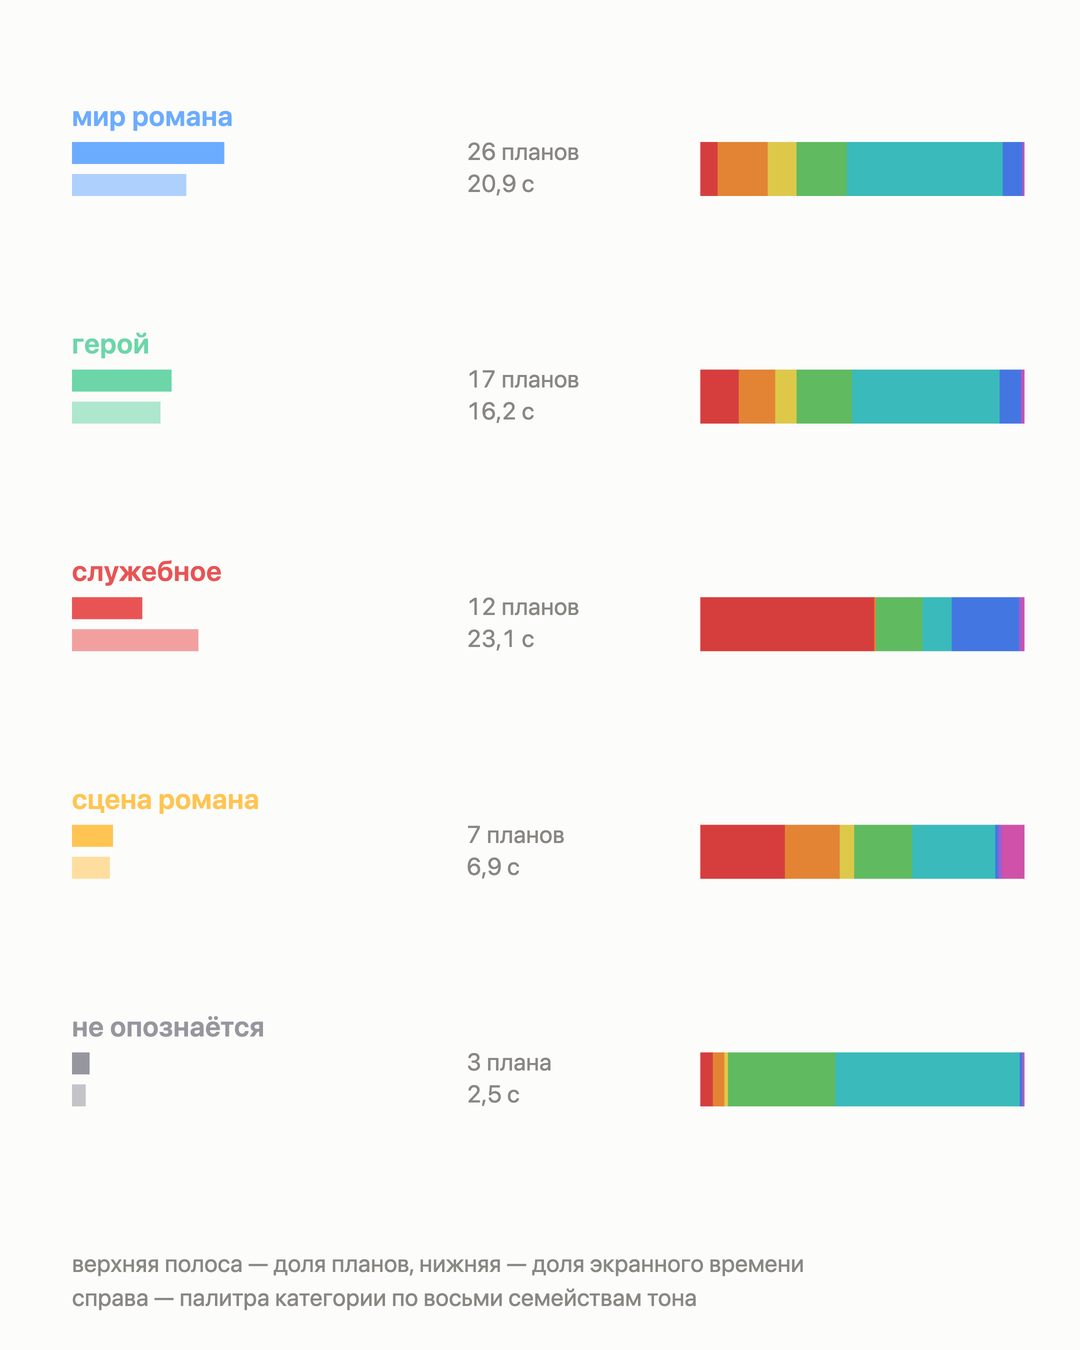Click the green segment in «не опознаётся» palette
This screenshot has height=1350, width=1080.
tap(782, 1080)
